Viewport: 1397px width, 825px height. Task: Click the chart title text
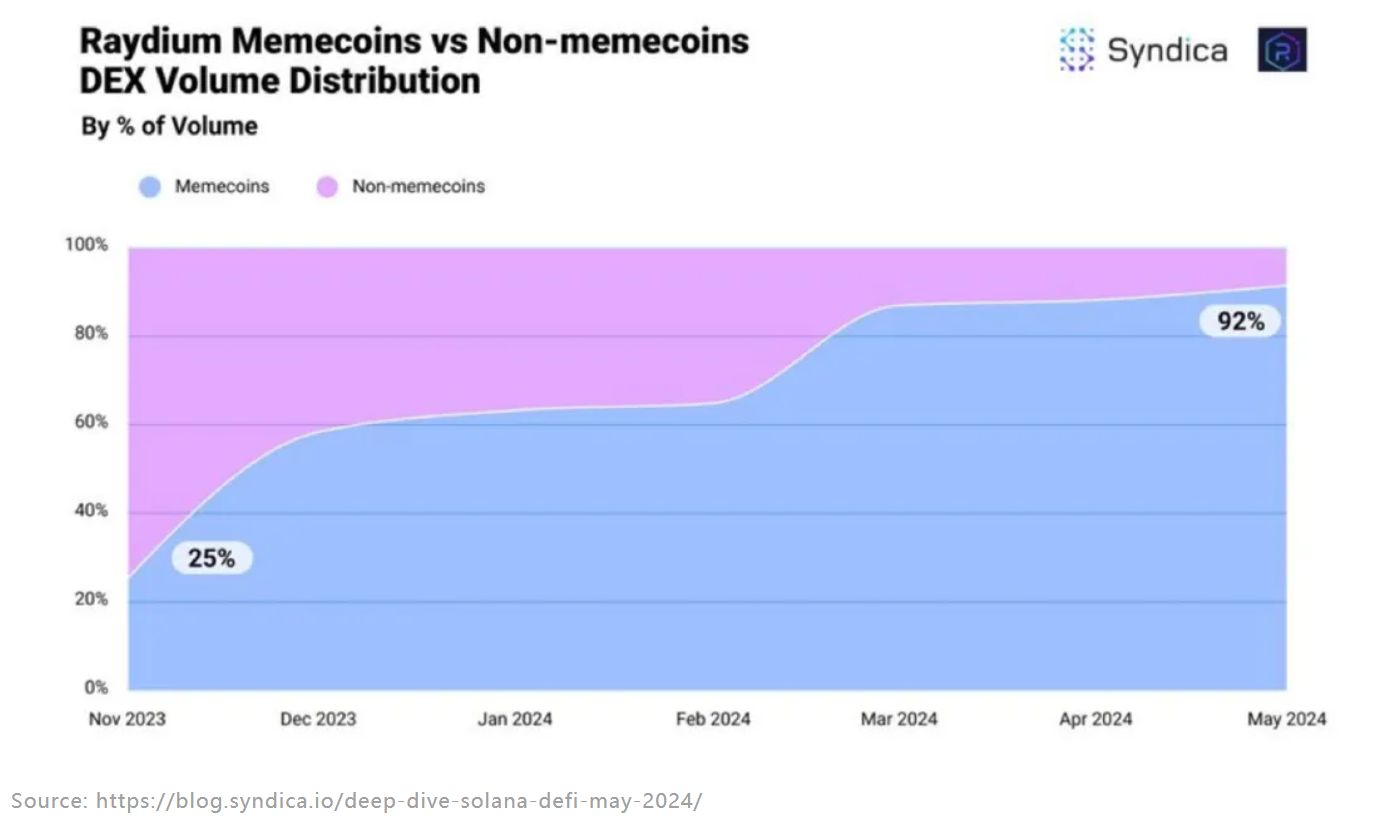[414, 60]
